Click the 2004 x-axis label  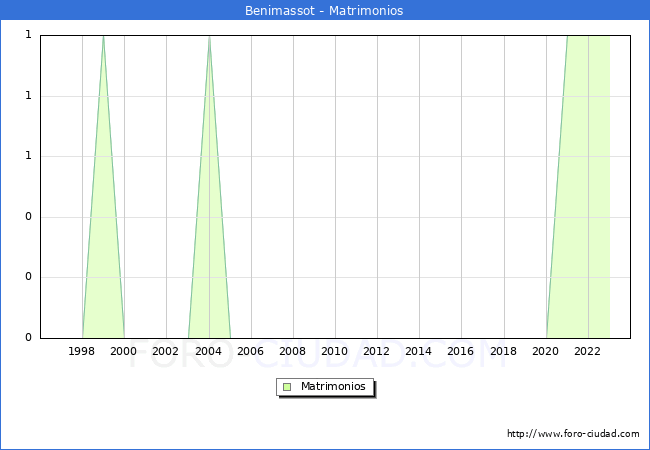pyautogui.click(x=209, y=351)
